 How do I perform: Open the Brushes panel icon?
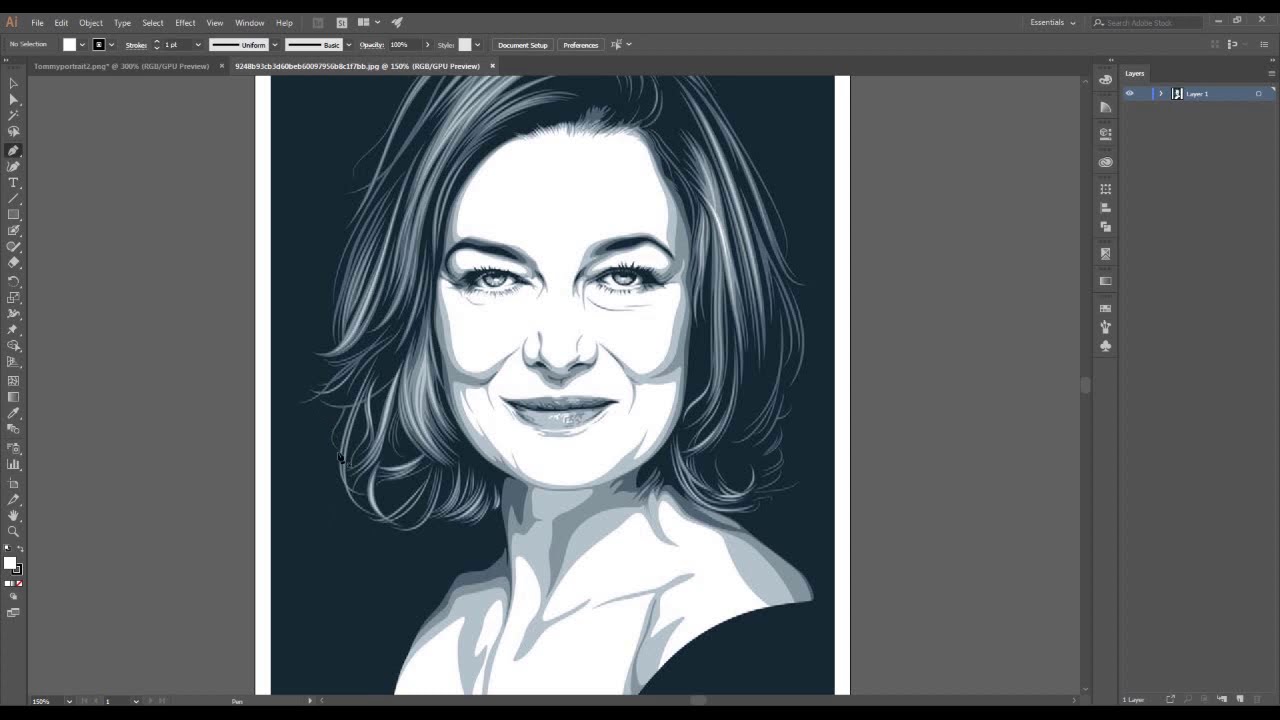pyautogui.click(x=1105, y=327)
